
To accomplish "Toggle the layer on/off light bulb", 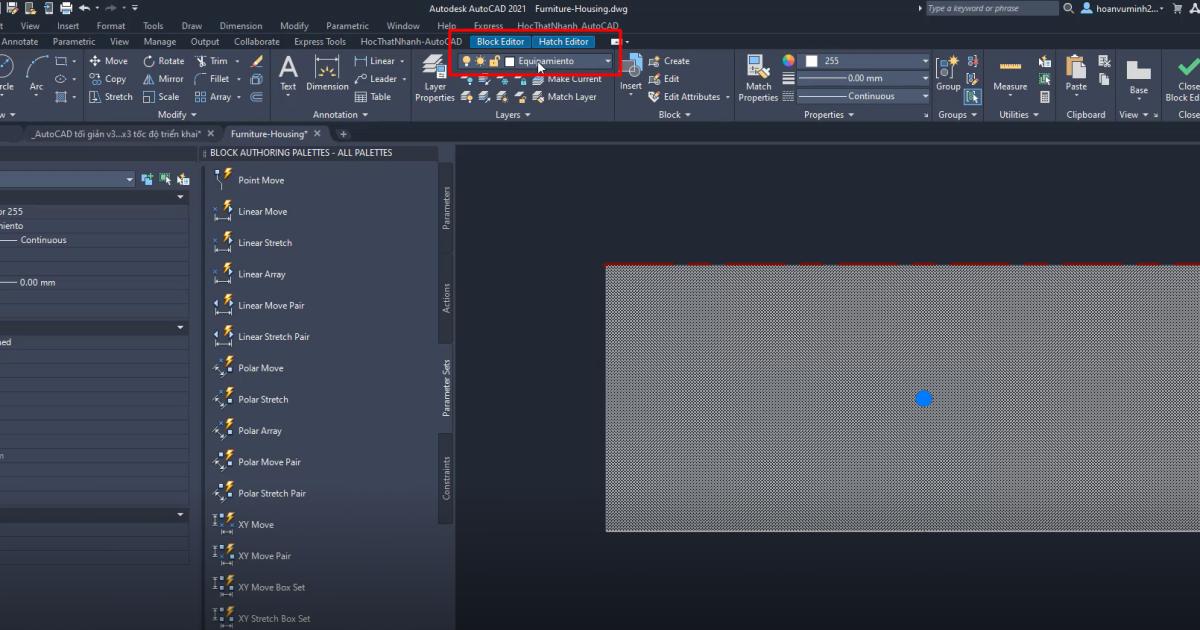I will pos(466,61).
